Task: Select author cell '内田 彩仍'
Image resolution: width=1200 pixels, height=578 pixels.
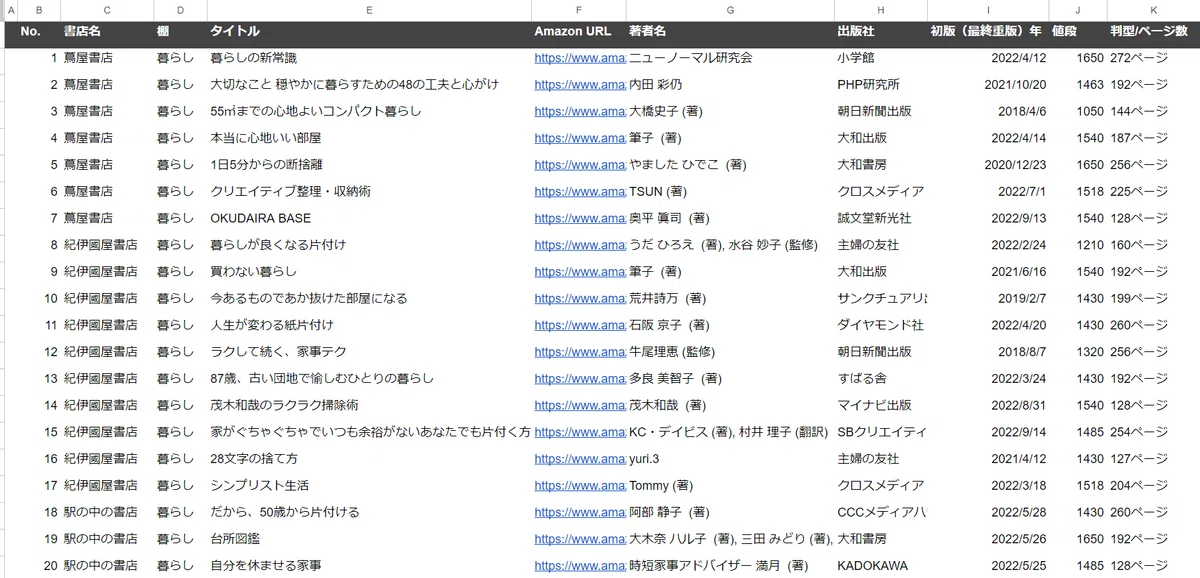Action: click(730, 85)
